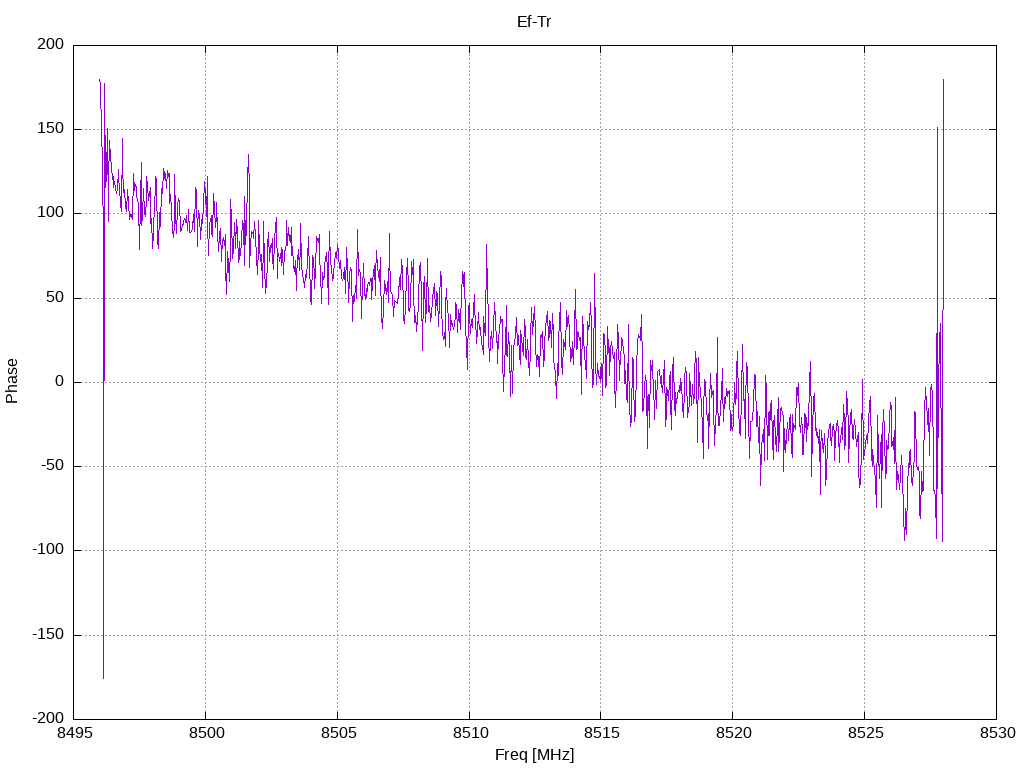This screenshot has width=1024, height=768.
Task: Click the x-axis tick label 8495
Action: [74, 733]
